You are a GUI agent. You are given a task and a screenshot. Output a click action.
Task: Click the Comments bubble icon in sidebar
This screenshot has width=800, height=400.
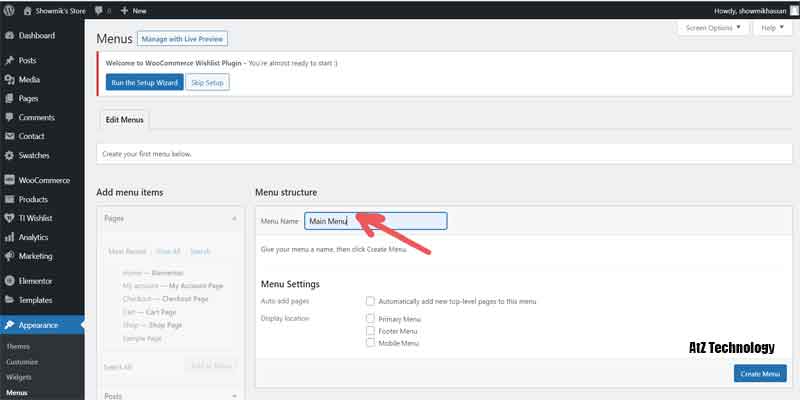10,117
